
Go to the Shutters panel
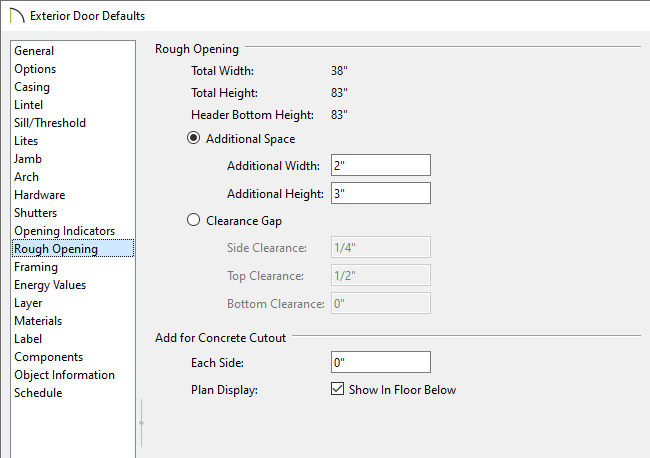click(36, 213)
